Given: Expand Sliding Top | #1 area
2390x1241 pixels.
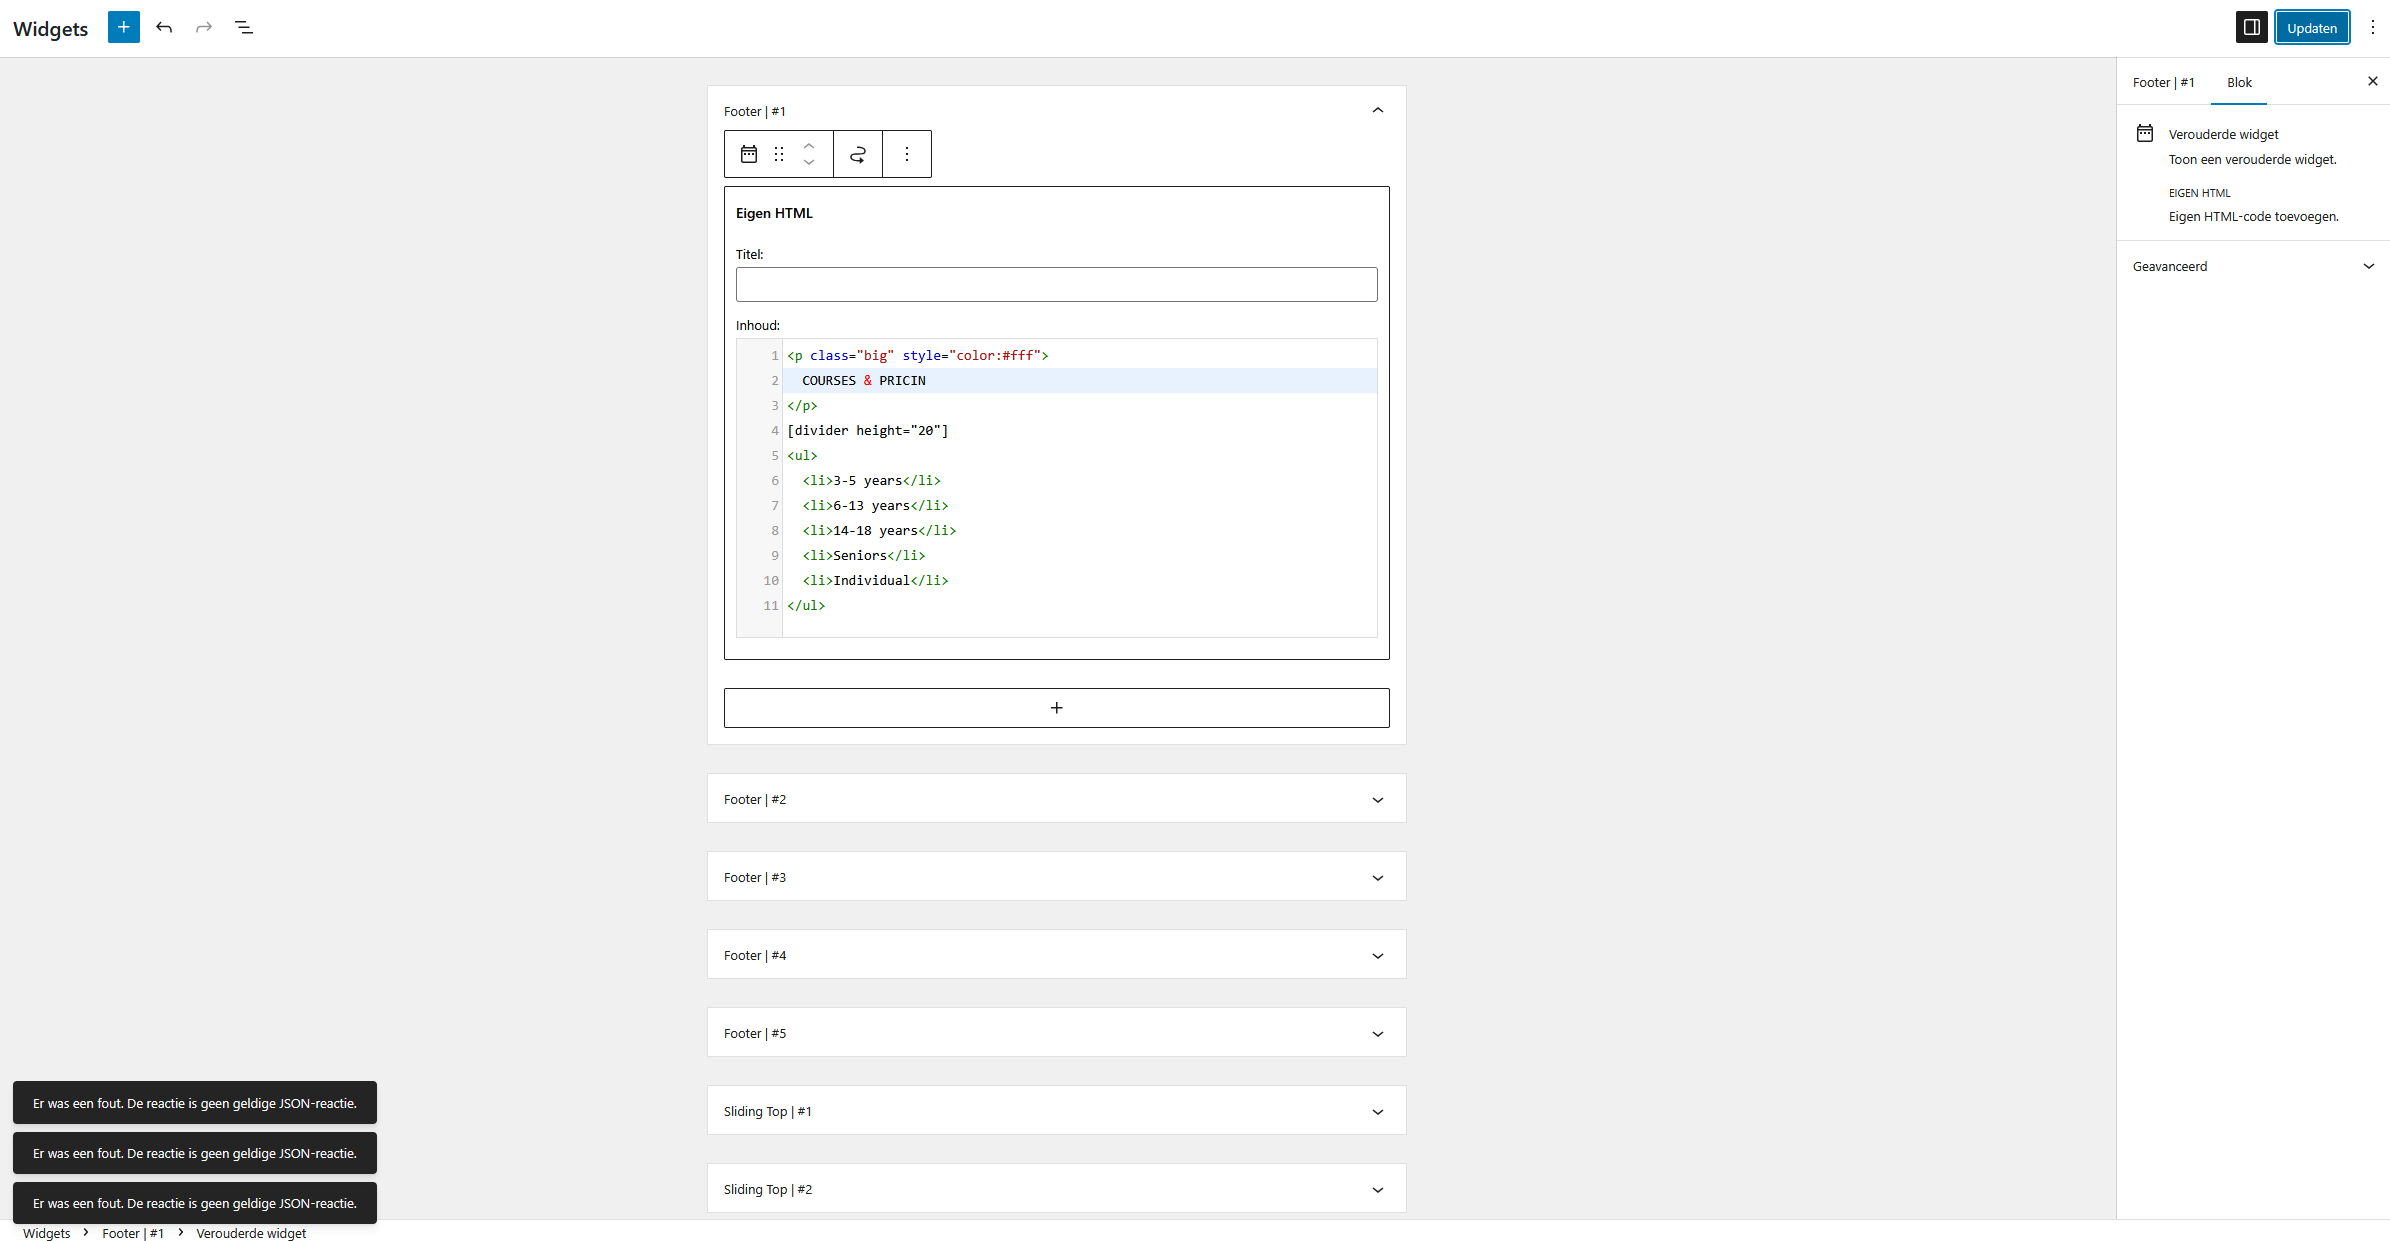Looking at the screenshot, I should (1377, 1112).
